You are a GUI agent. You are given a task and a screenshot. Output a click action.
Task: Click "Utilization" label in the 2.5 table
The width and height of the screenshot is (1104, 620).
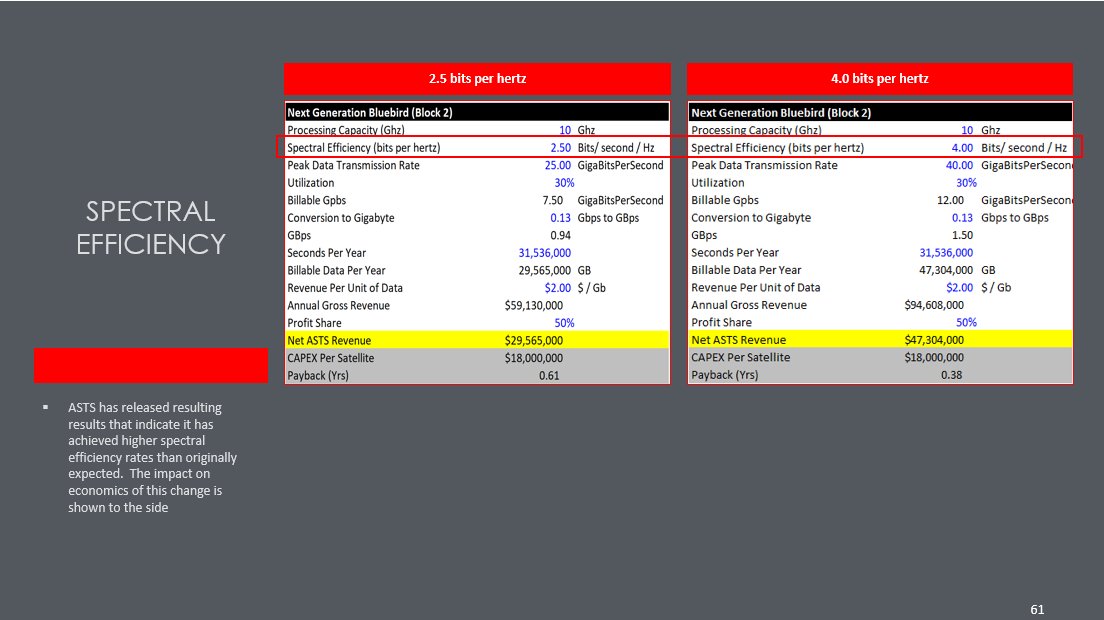[310, 183]
